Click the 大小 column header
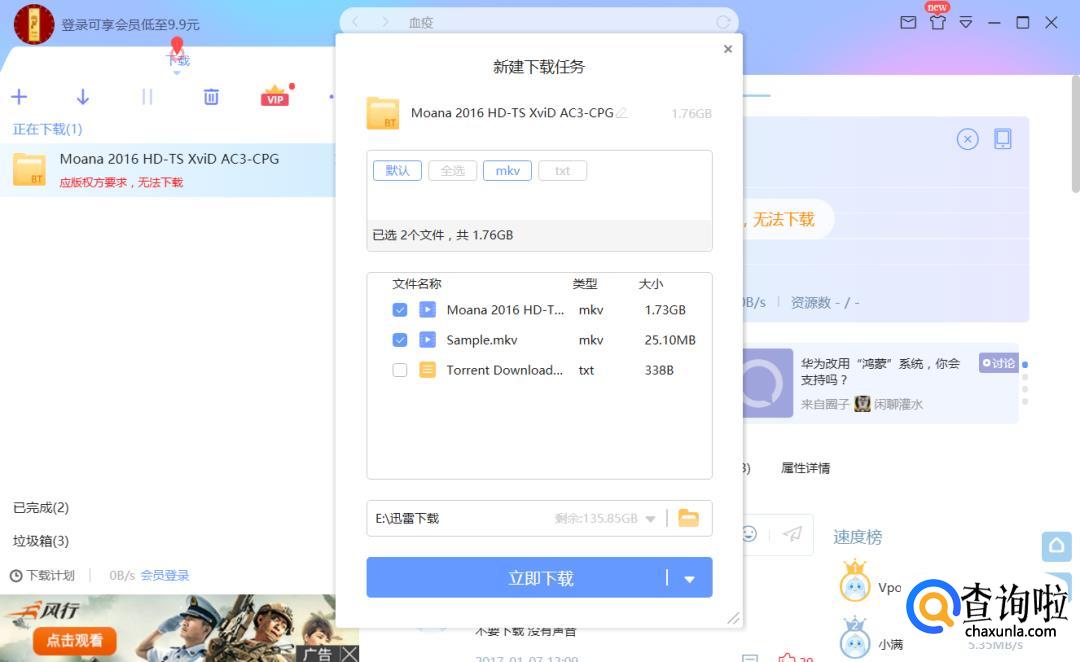This screenshot has width=1080, height=662. (651, 284)
